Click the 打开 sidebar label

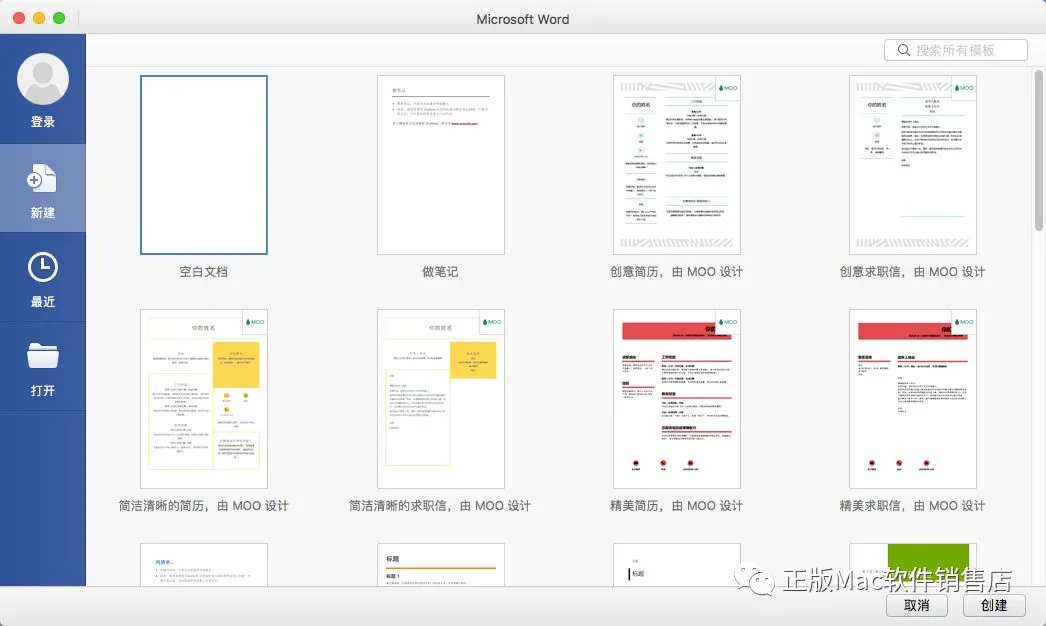click(43, 390)
